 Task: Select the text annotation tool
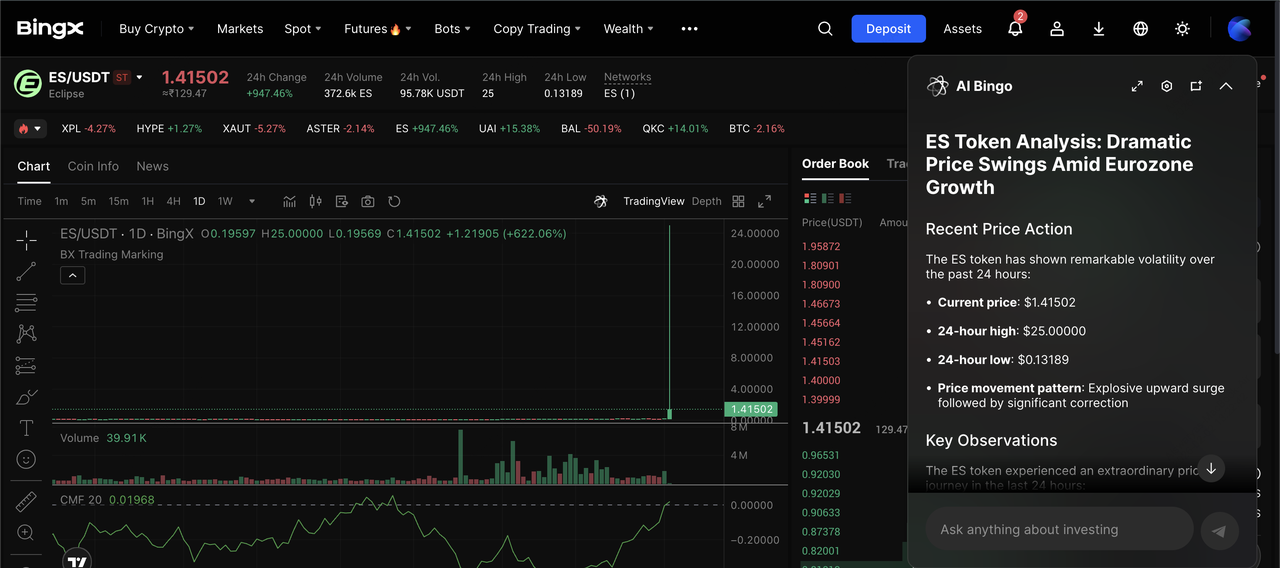(x=26, y=428)
